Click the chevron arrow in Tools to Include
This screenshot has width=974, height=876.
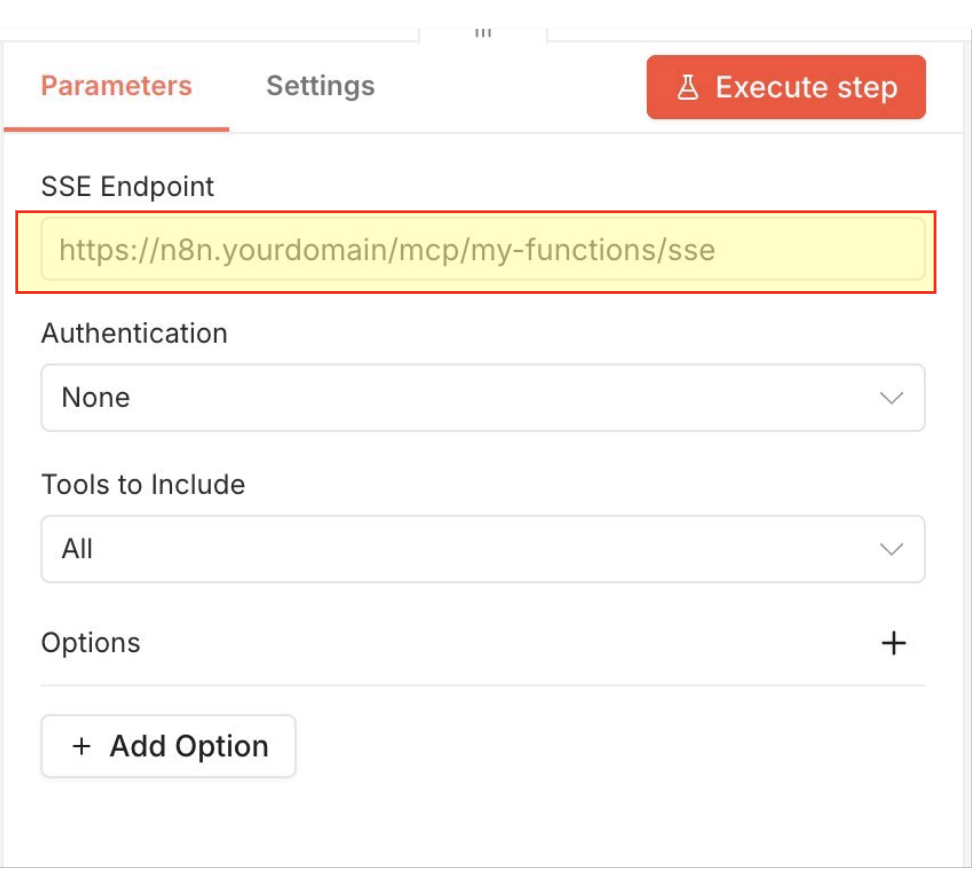tap(891, 549)
